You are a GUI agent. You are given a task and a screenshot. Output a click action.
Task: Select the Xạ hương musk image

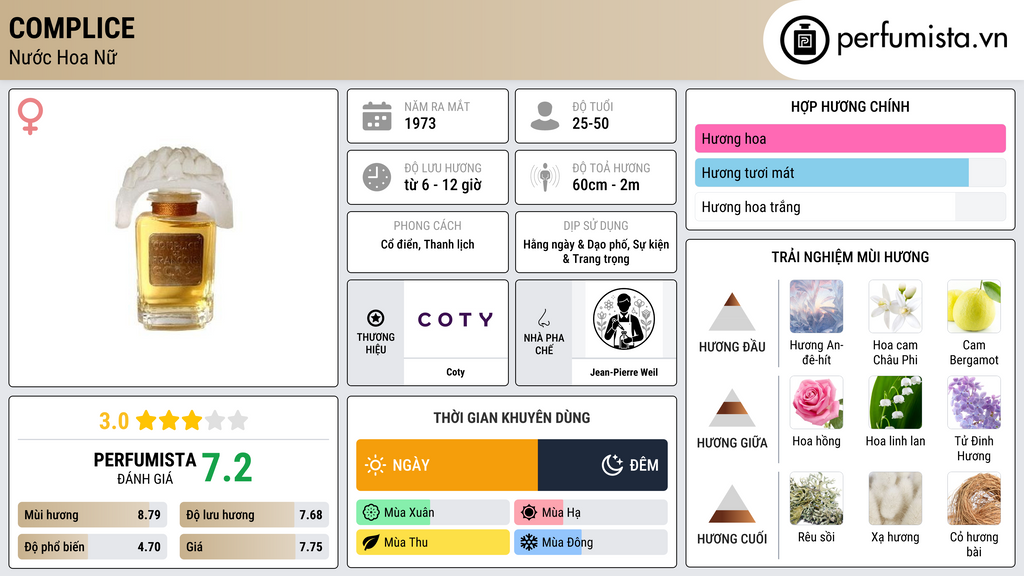(x=895, y=498)
